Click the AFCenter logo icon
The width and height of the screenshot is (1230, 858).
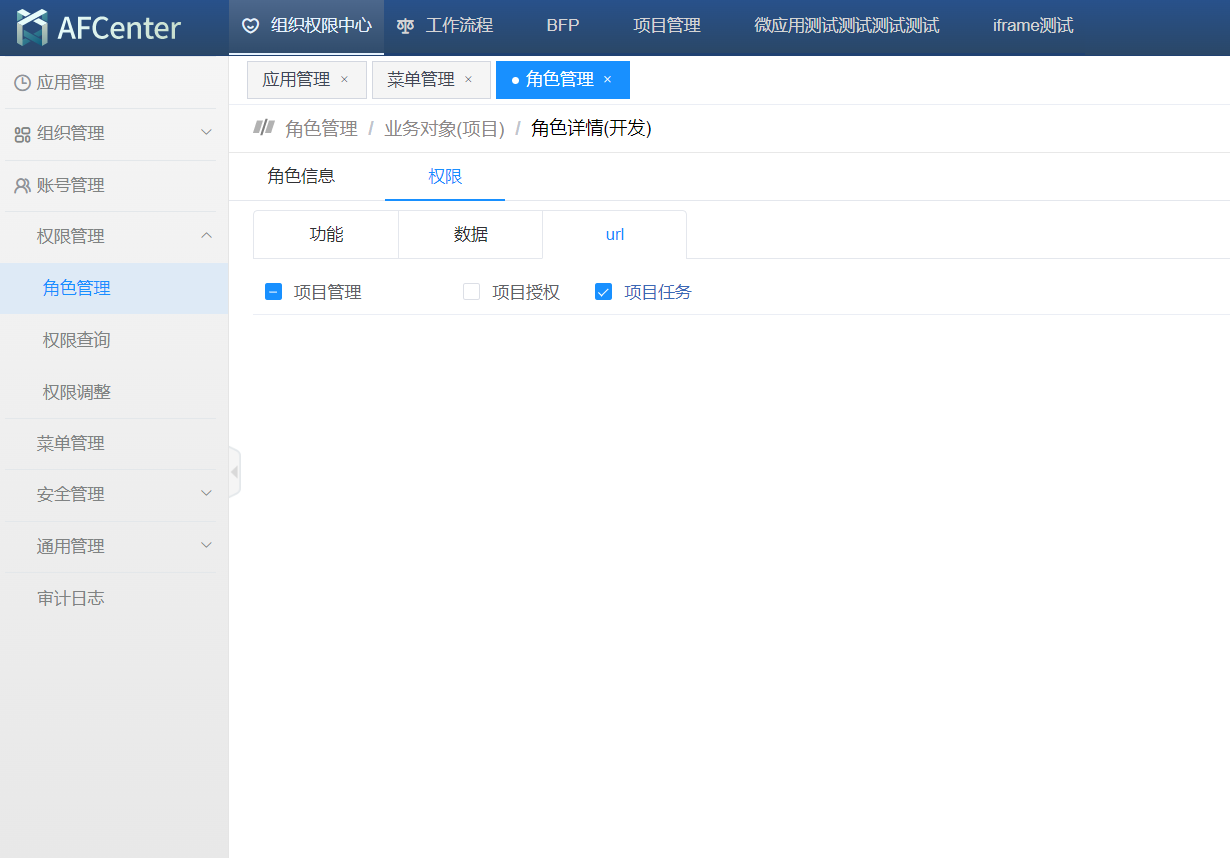point(32,27)
